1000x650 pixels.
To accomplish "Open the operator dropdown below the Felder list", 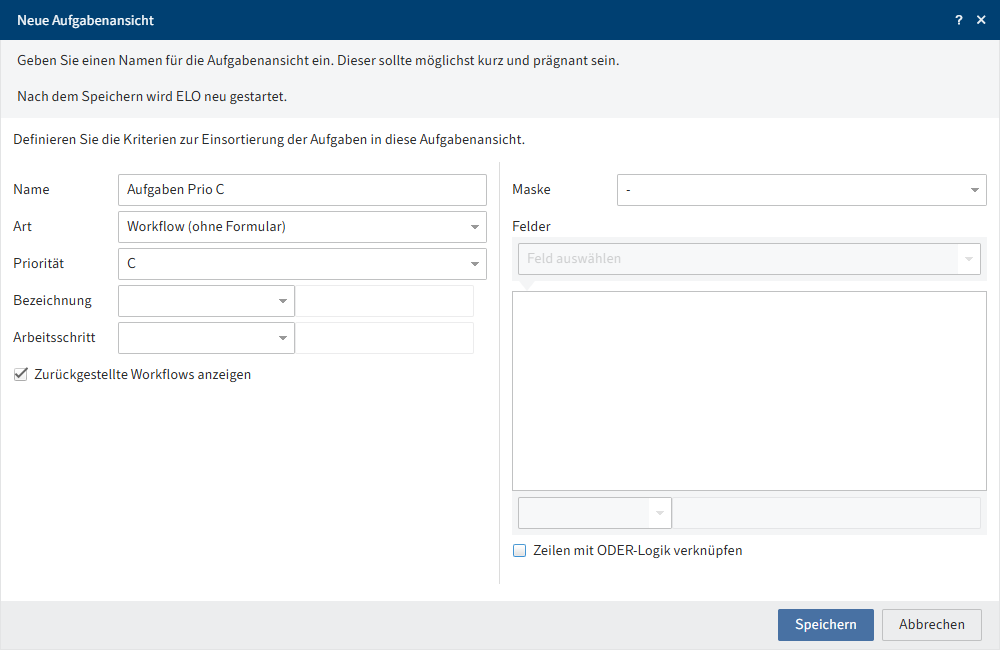I will click(x=595, y=513).
